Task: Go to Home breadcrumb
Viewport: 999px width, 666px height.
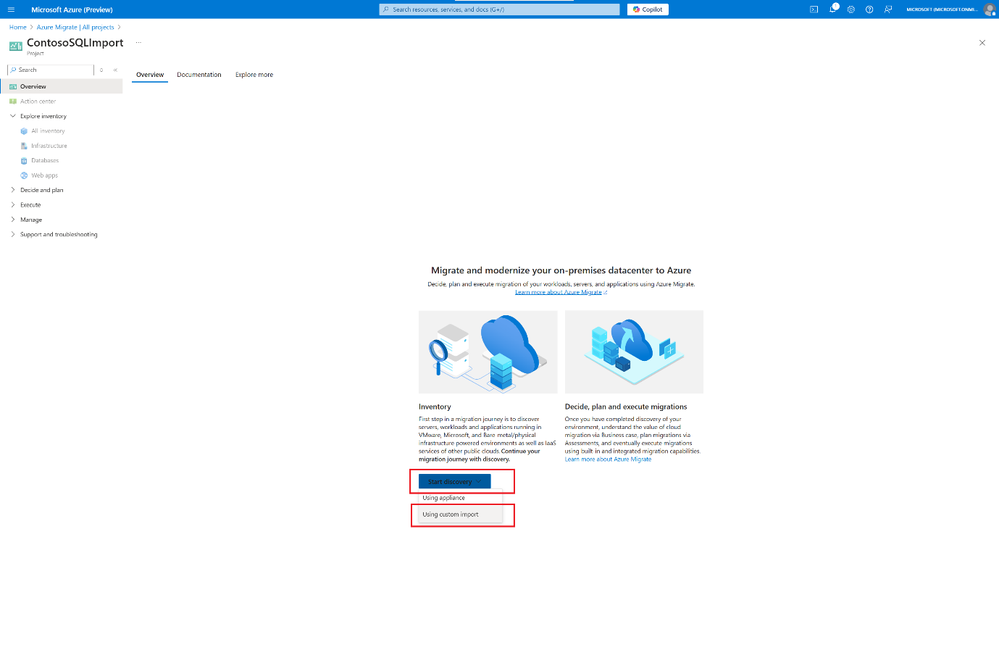Action: (18, 27)
